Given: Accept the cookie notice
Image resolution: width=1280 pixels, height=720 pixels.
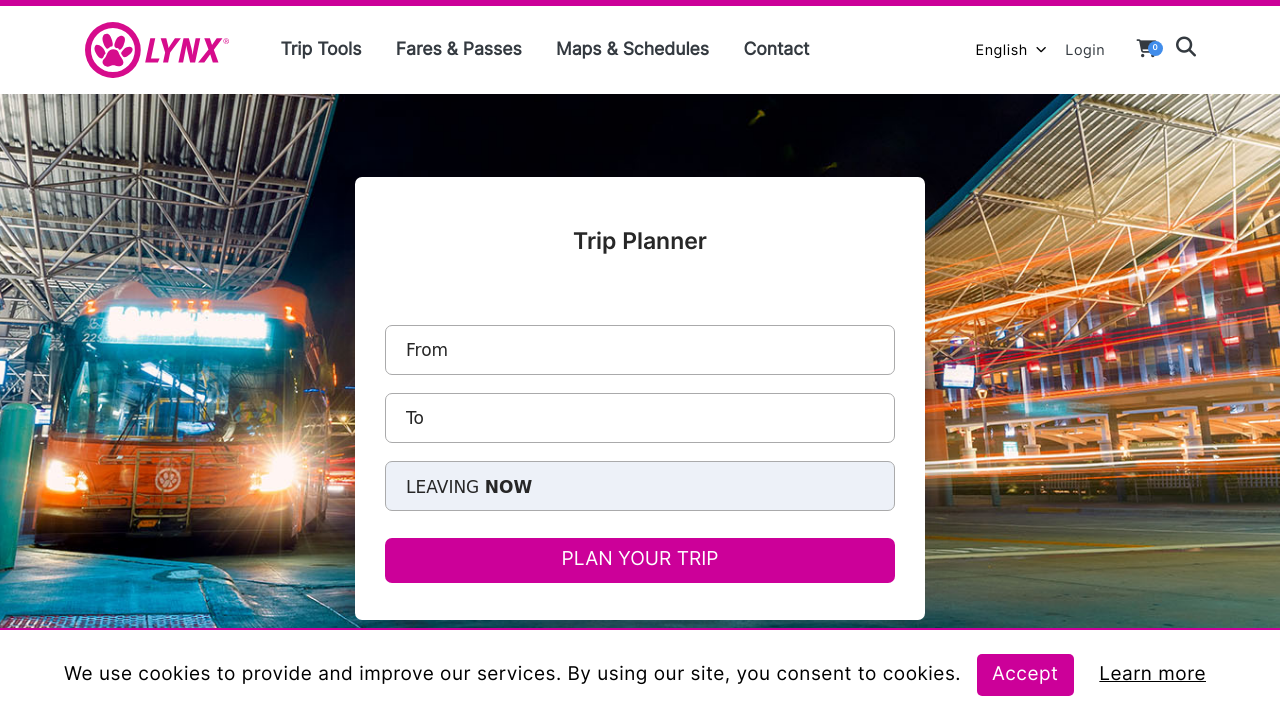Looking at the screenshot, I should (x=1025, y=675).
